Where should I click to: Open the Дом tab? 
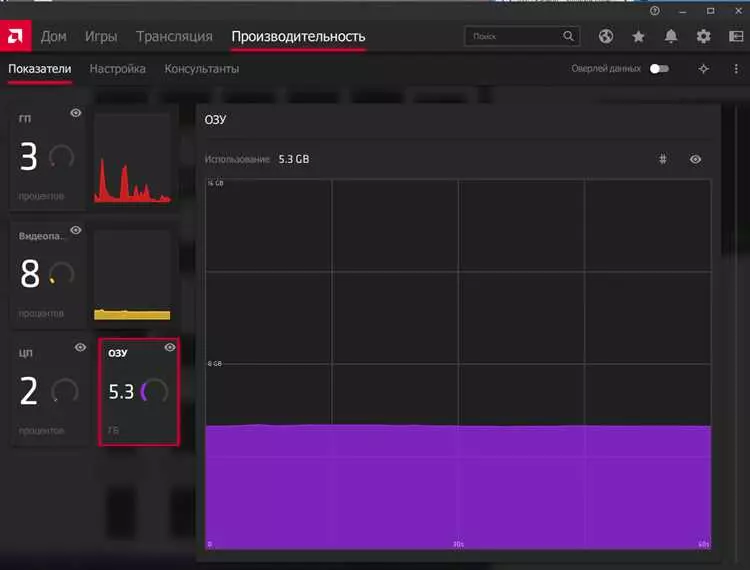54,36
